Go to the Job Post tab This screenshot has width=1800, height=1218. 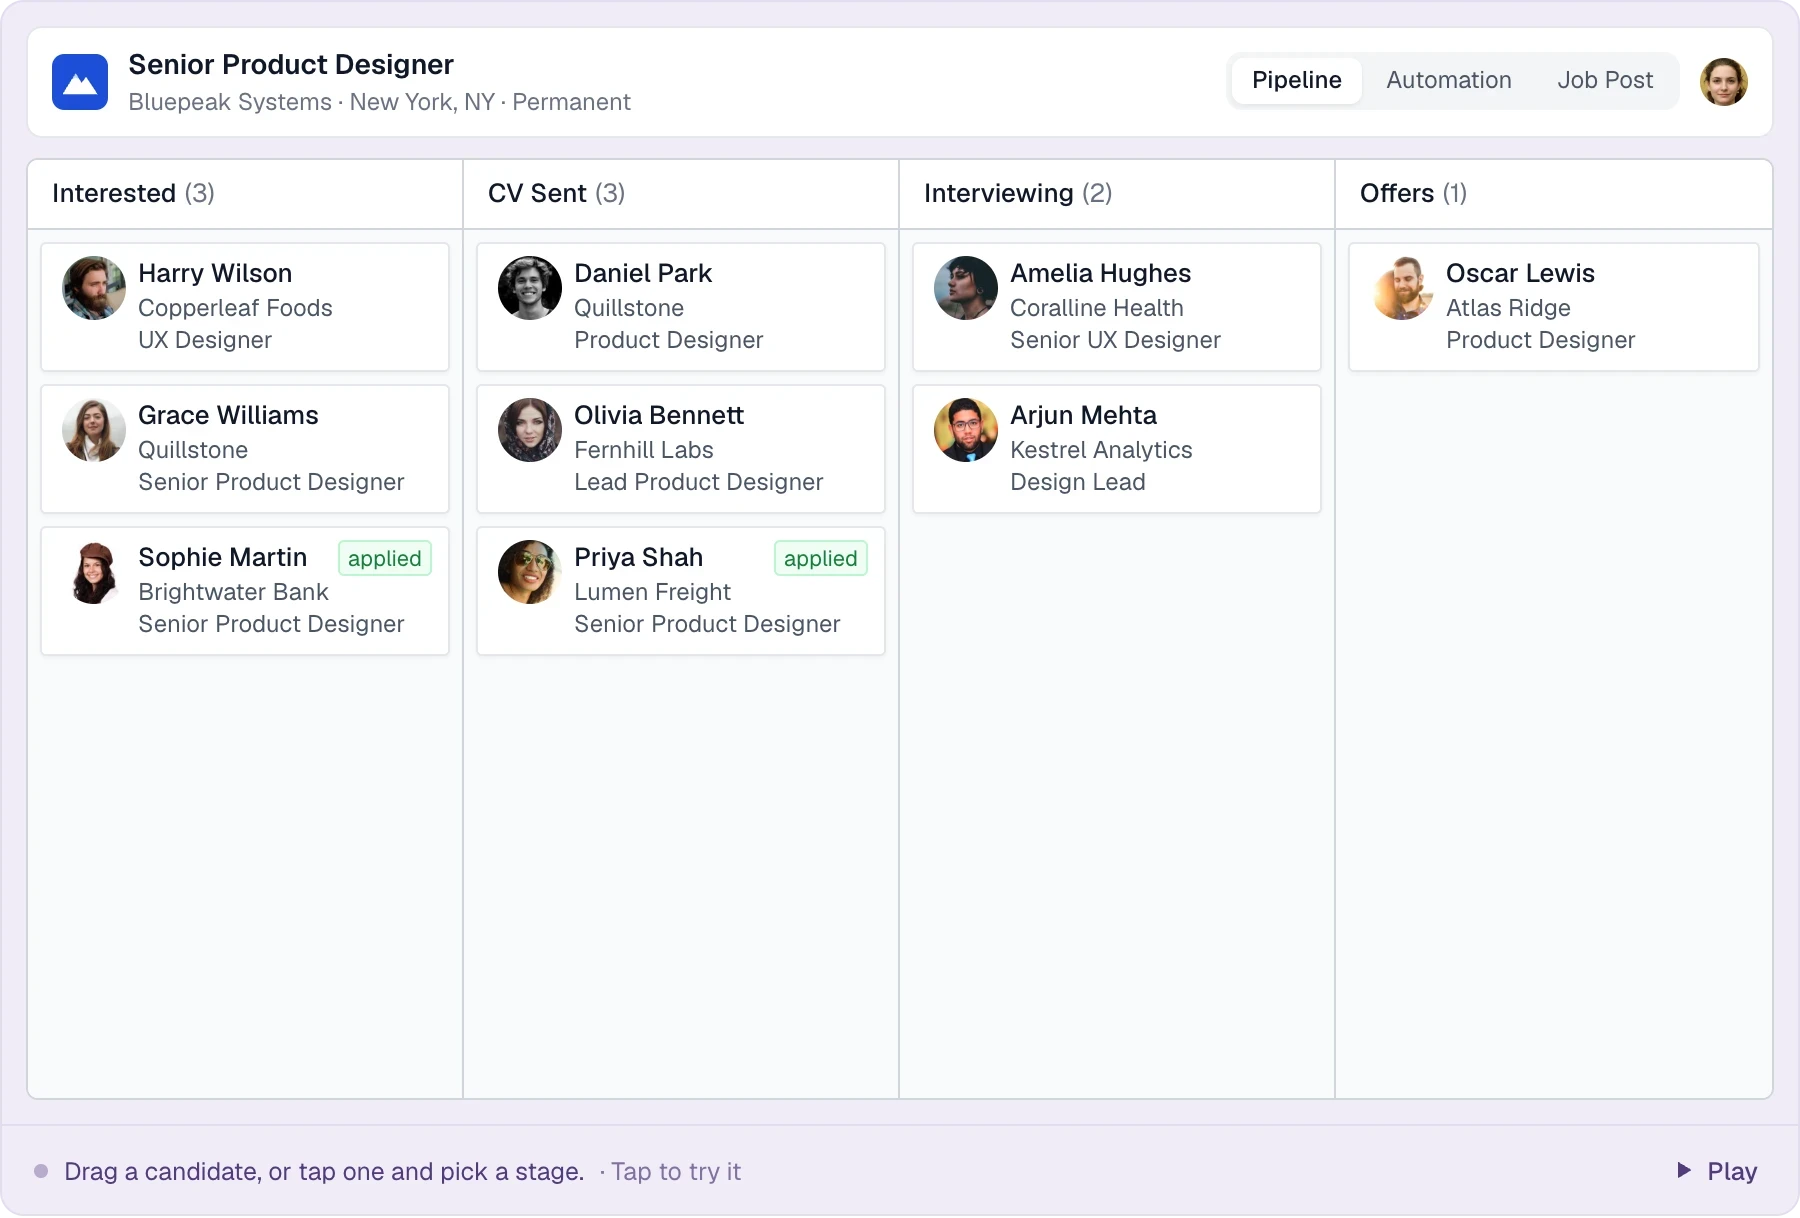pyautogui.click(x=1605, y=80)
